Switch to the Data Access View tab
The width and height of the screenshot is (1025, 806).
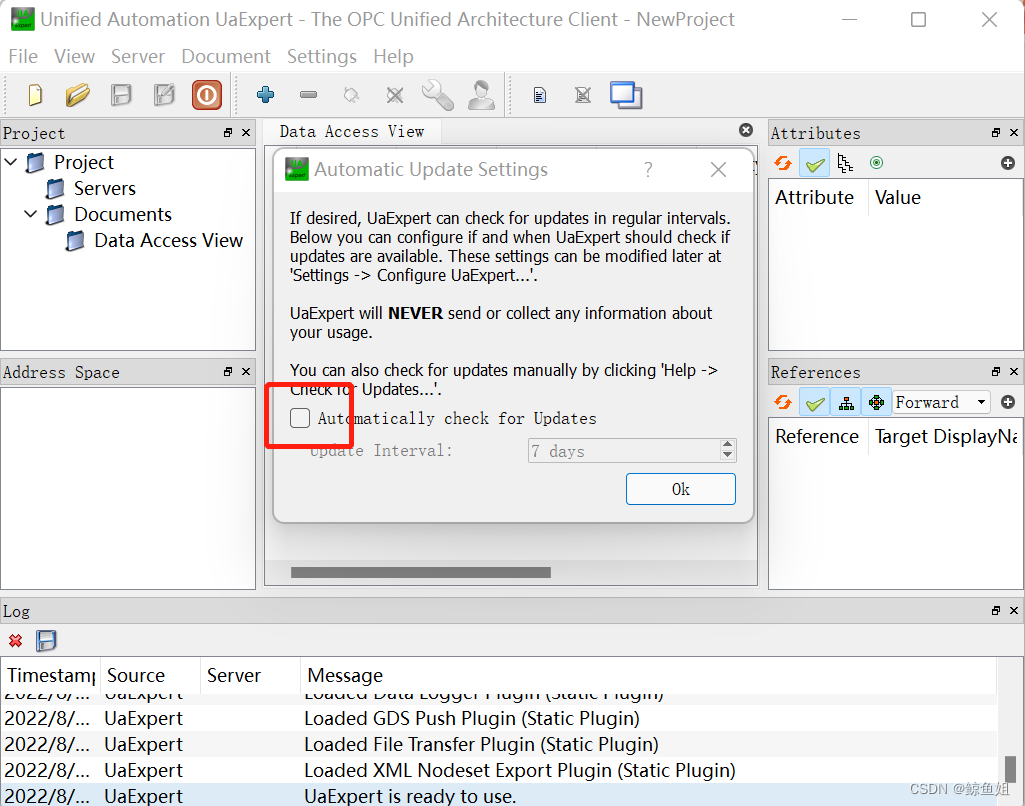pos(352,132)
